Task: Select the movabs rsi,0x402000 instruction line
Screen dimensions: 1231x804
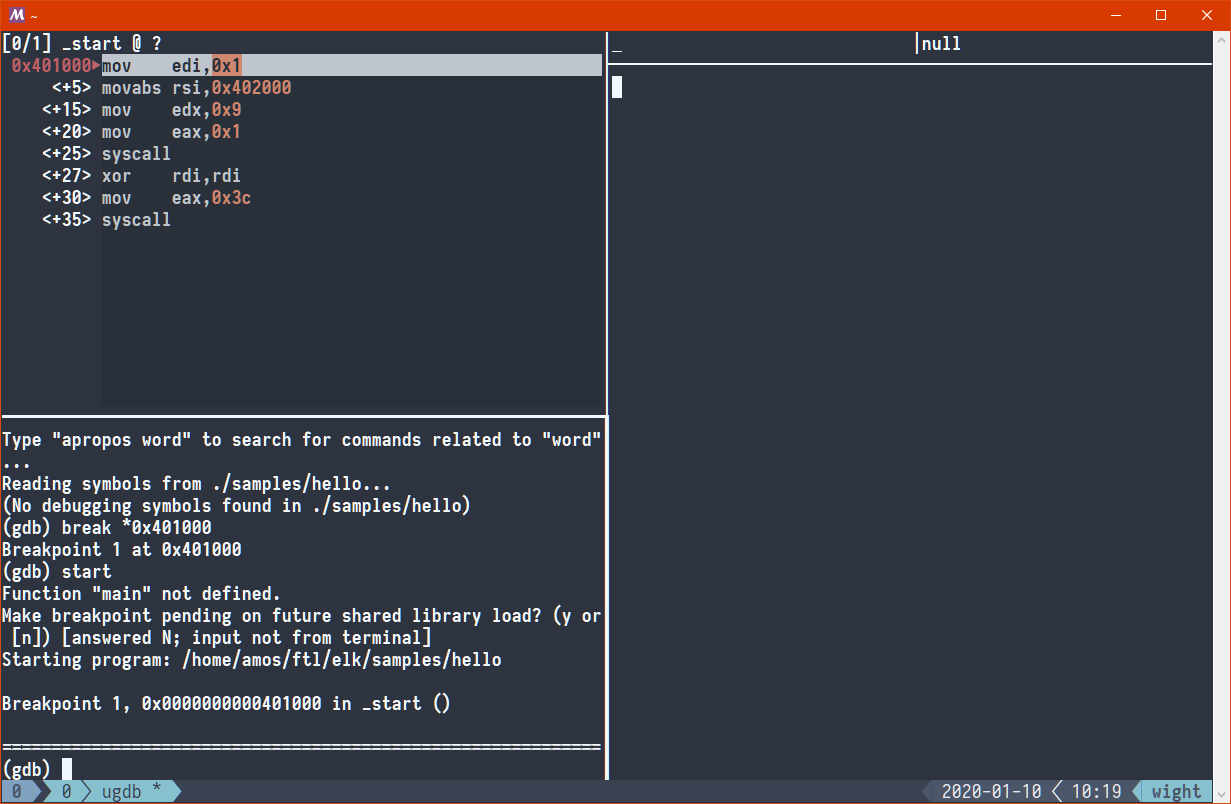Action: click(x=196, y=88)
